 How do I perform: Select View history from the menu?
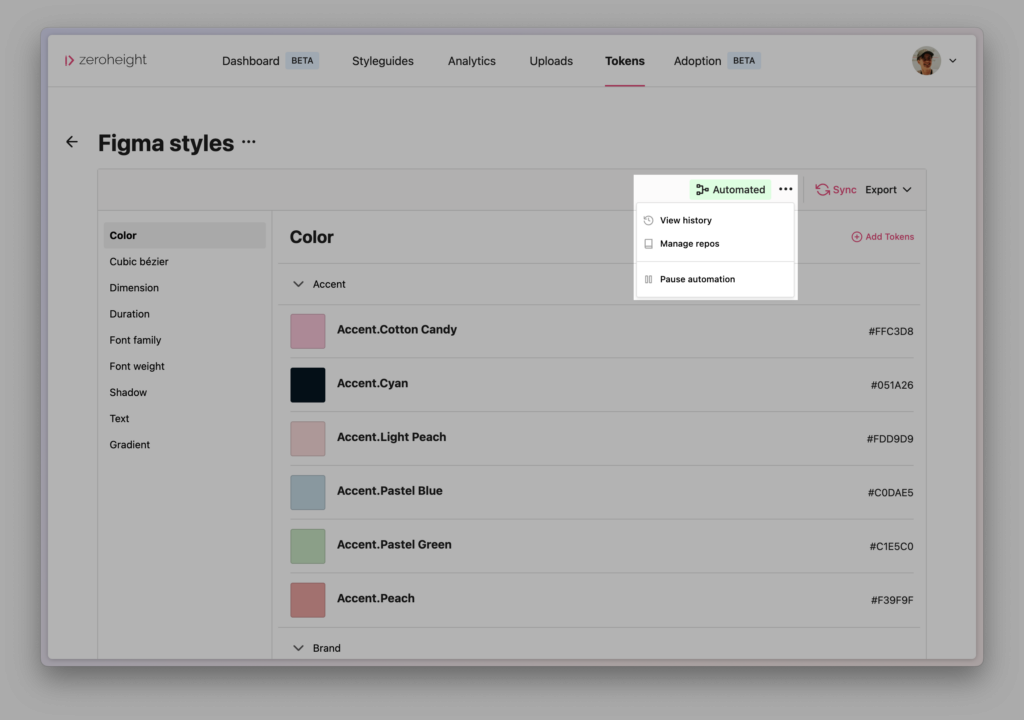[x=715, y=220]
